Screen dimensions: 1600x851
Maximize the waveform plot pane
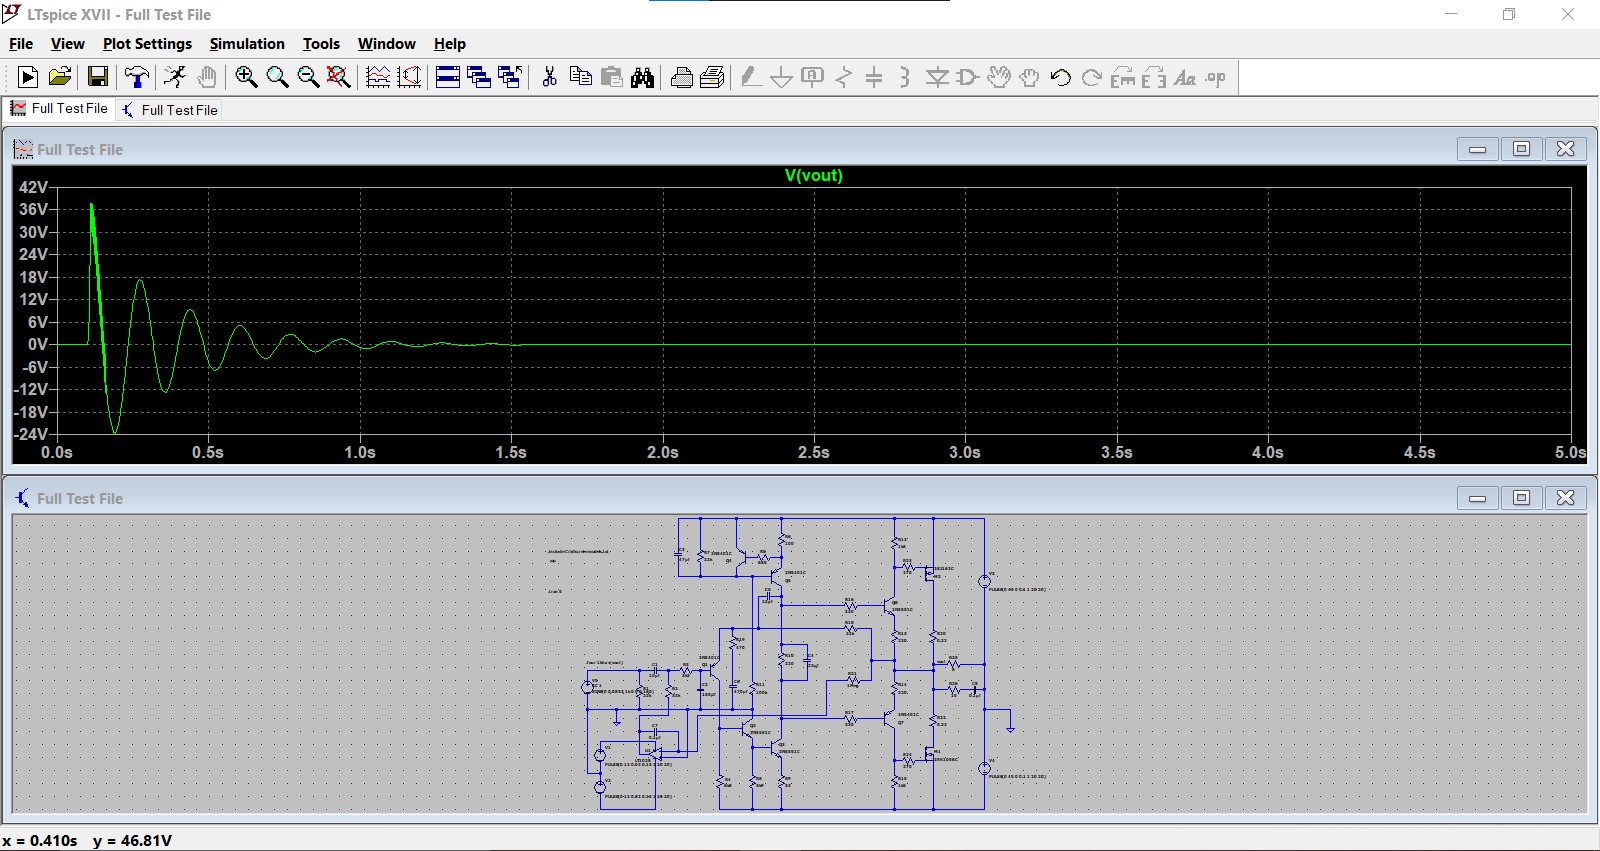[x=1521, y=149]
